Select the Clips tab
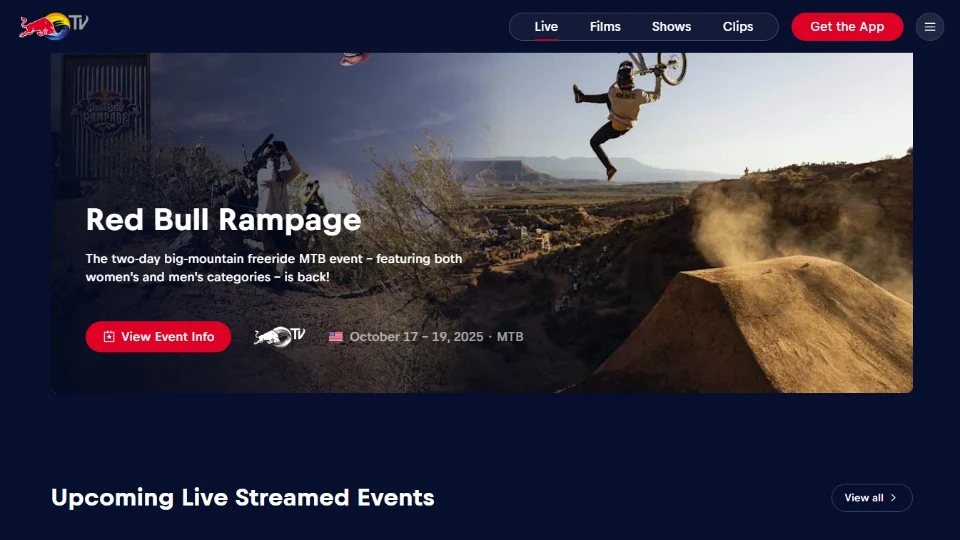The width and height of the screenshot is (960, 540). point(738,27)
